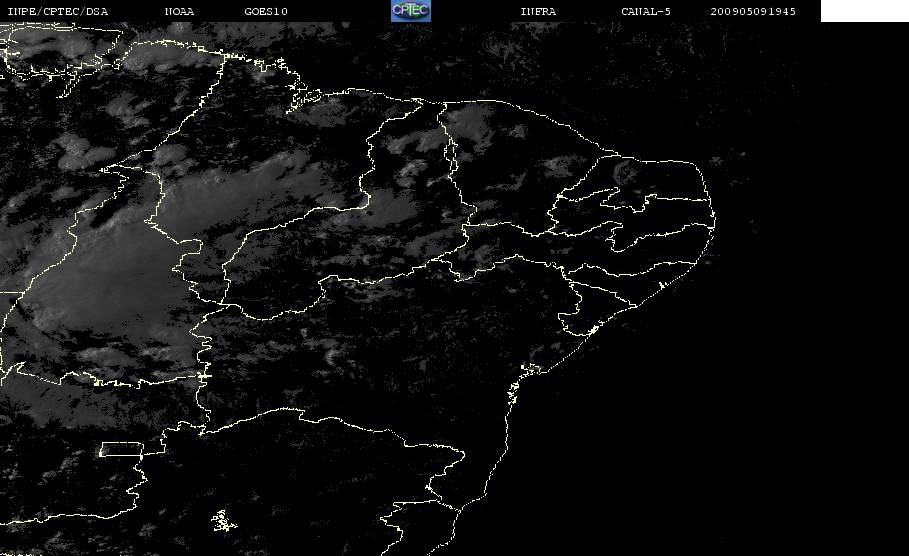Screen dimensions: 909x556
Task: Select the GOES10 satellite label
Action: point(266,12)
